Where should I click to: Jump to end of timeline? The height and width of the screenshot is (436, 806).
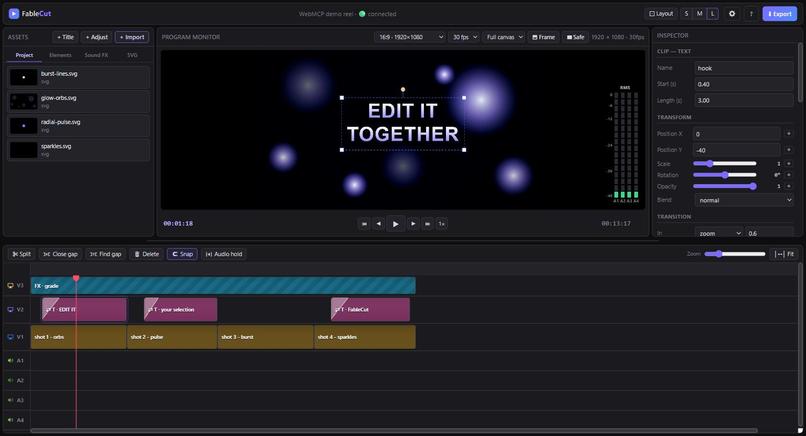click(x=427, y=224)
